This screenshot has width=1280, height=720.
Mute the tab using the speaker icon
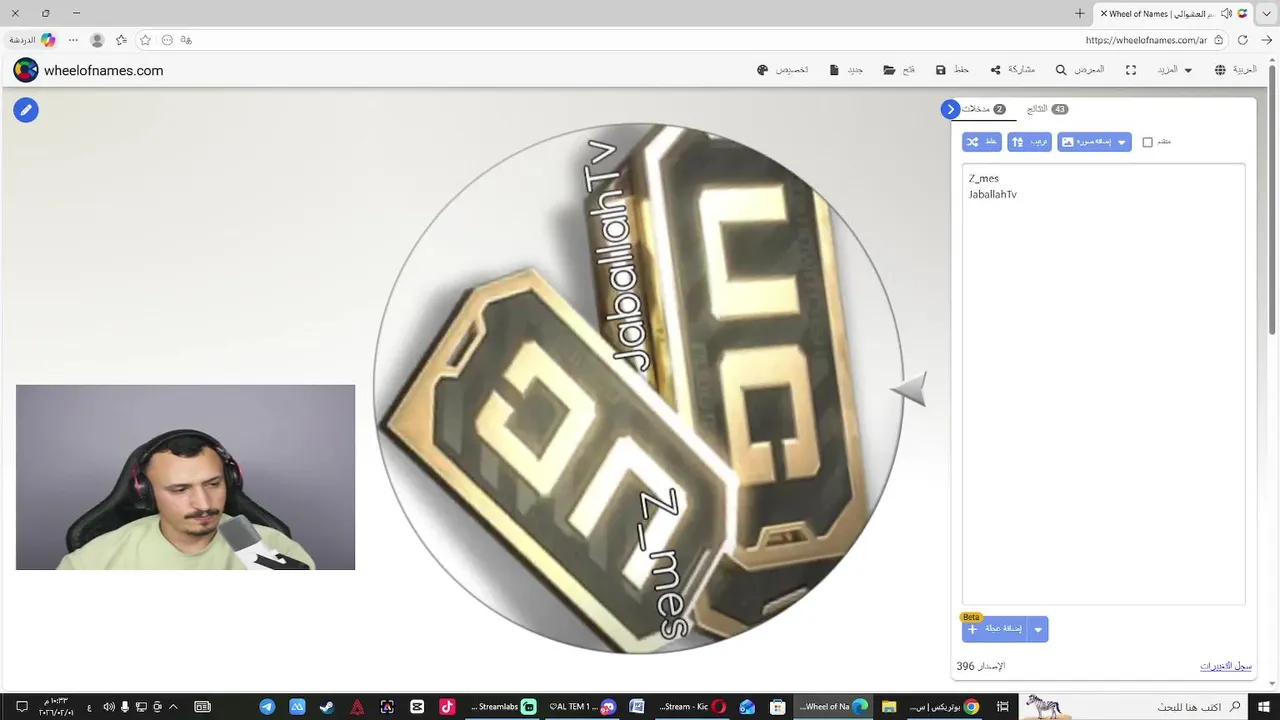click(1228, 13)
